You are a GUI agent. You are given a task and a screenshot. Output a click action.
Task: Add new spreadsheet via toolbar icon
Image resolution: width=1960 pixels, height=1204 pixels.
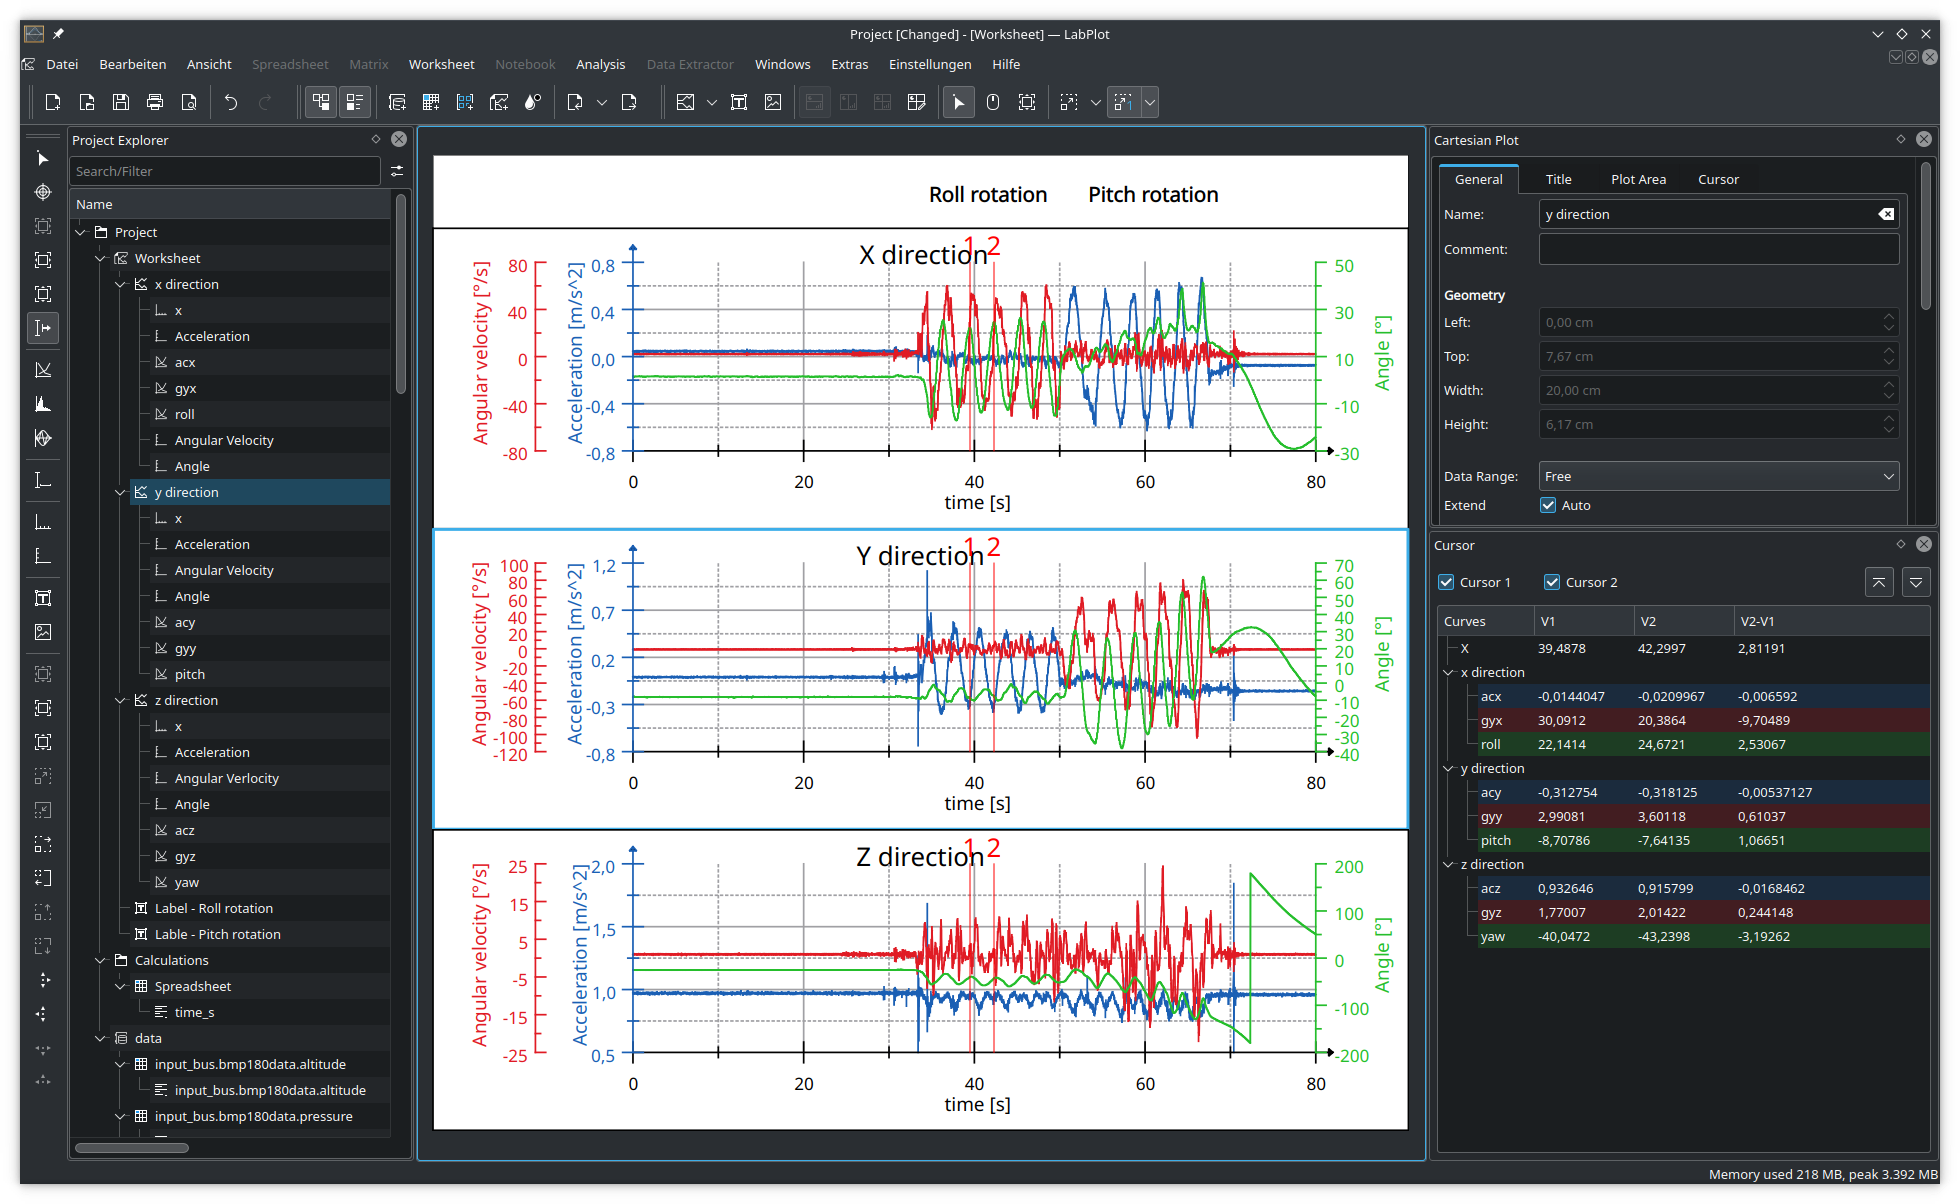point(431,102)
